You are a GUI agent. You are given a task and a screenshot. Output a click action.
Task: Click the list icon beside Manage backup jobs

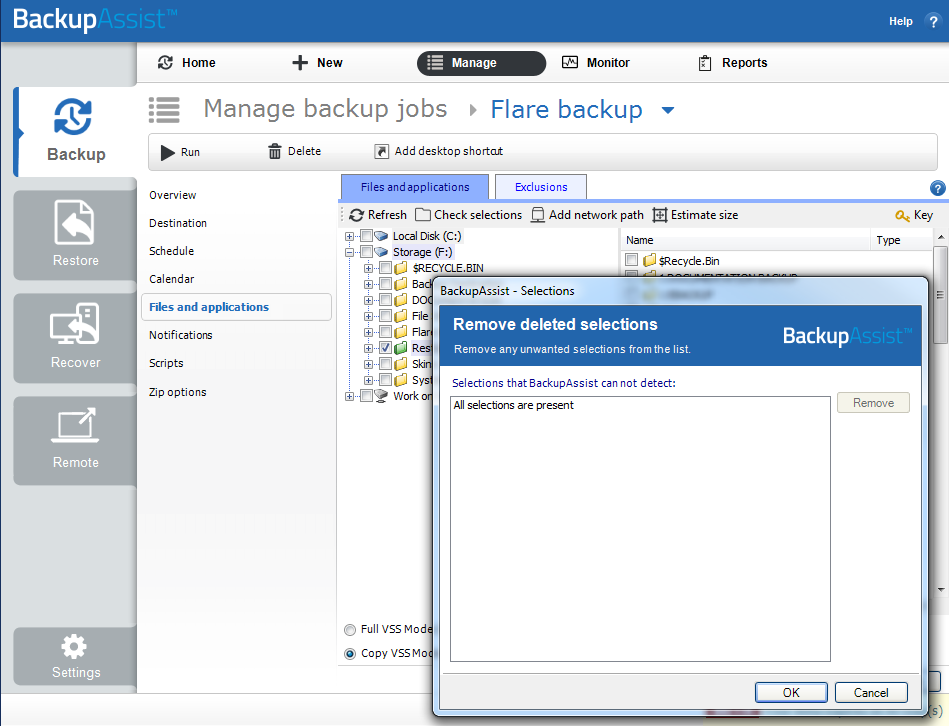(165, 110)
